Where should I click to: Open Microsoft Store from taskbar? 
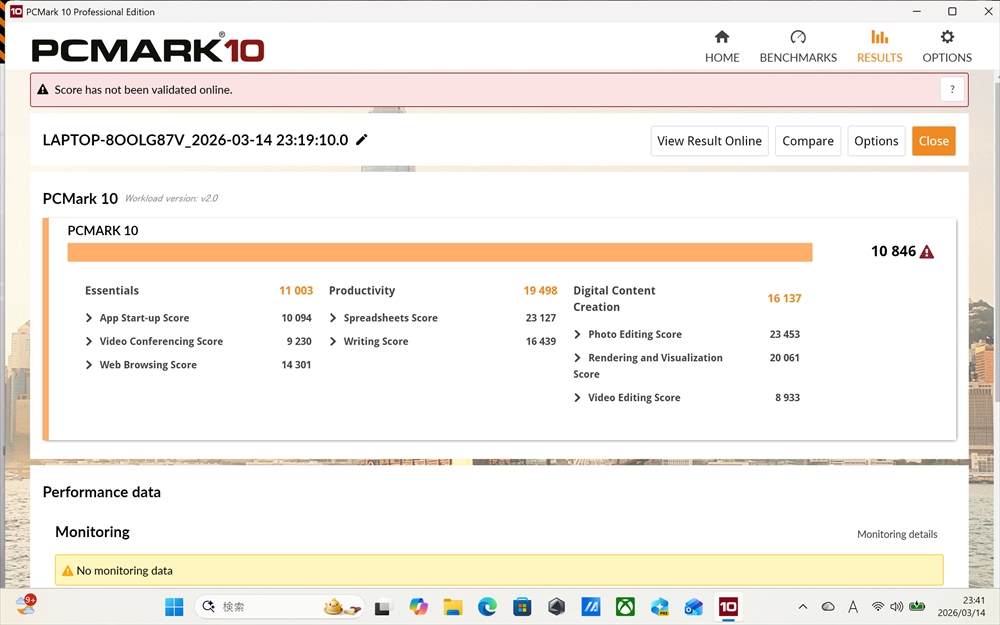[522, 607]
